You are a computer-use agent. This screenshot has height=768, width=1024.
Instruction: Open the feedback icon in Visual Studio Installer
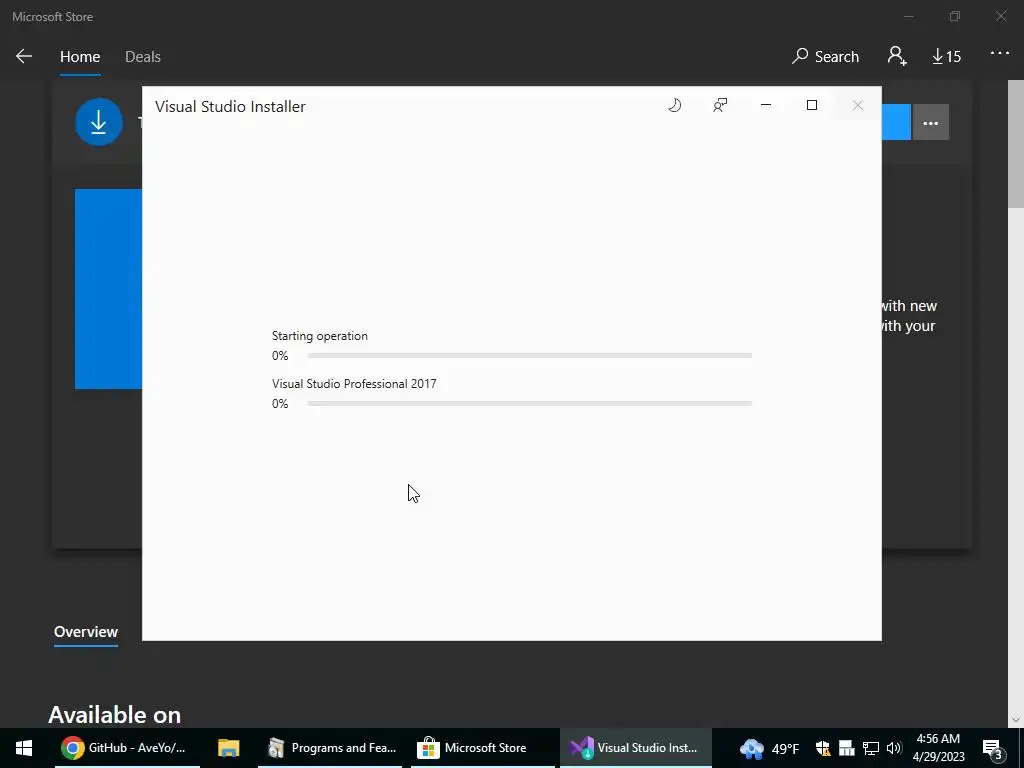(x=720, y=105)
